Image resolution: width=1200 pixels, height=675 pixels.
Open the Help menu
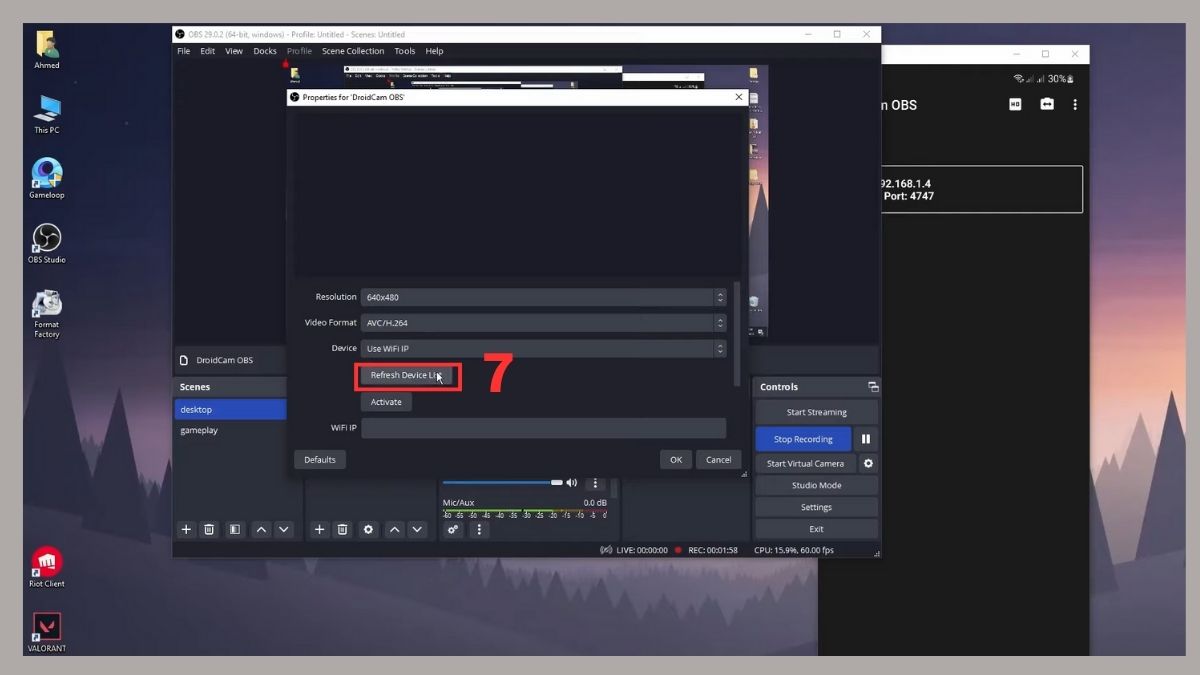[434, 51]
